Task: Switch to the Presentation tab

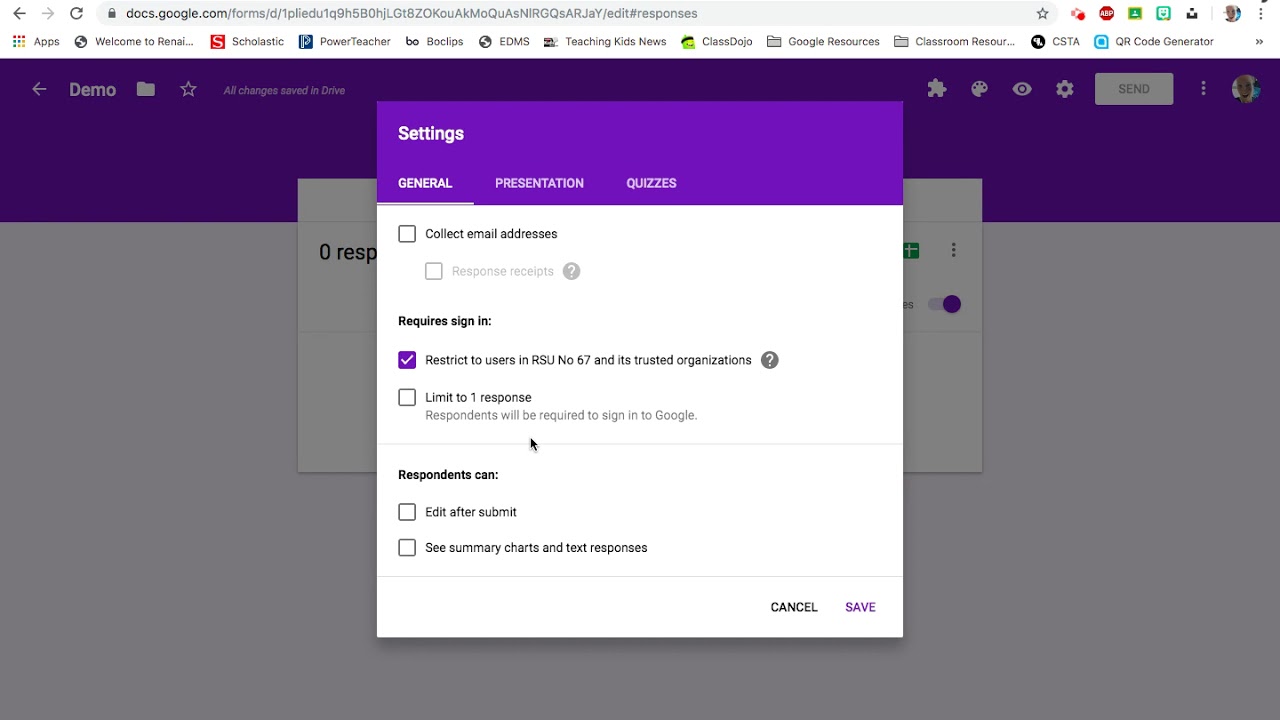Action: [x=539, y=183]
